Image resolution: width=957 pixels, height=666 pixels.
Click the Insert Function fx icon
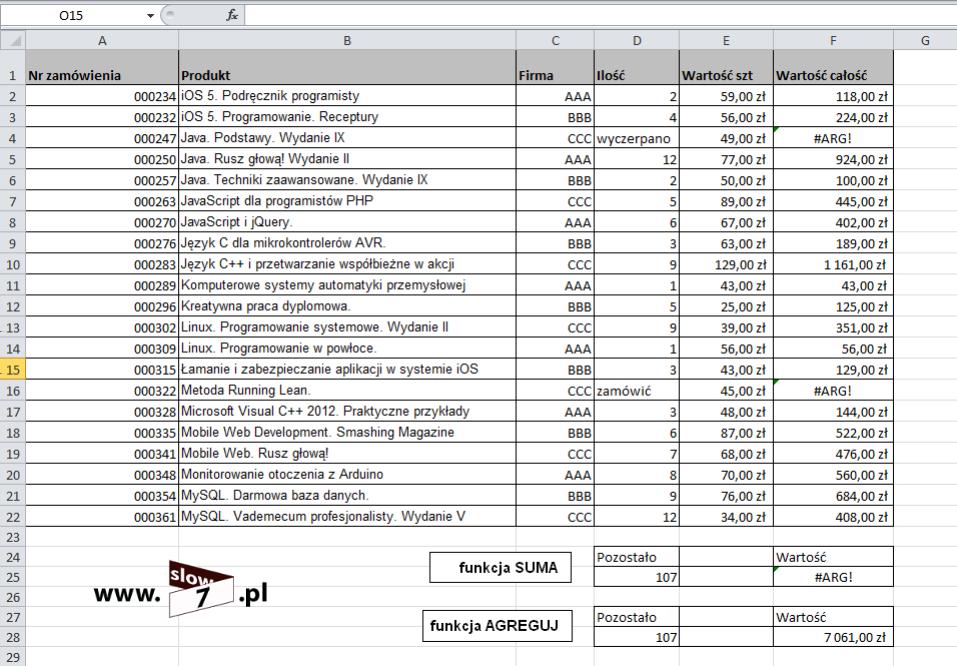[231, 15]
